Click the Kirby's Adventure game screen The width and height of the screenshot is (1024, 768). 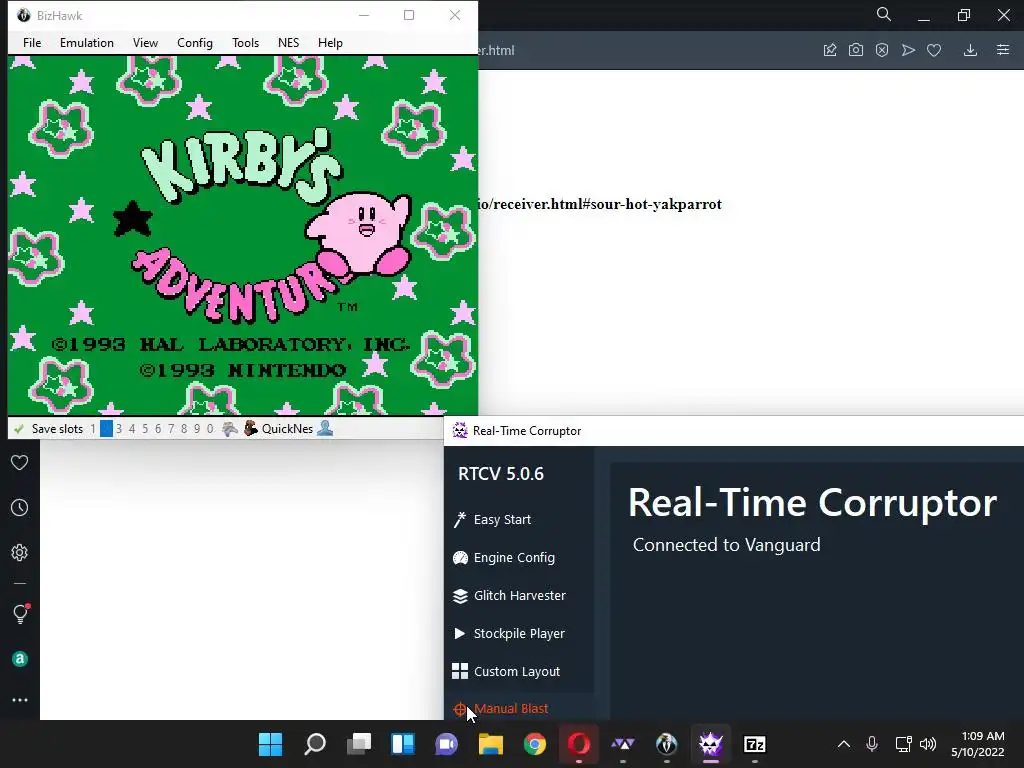pyautogui.click(x=243, y=235)
